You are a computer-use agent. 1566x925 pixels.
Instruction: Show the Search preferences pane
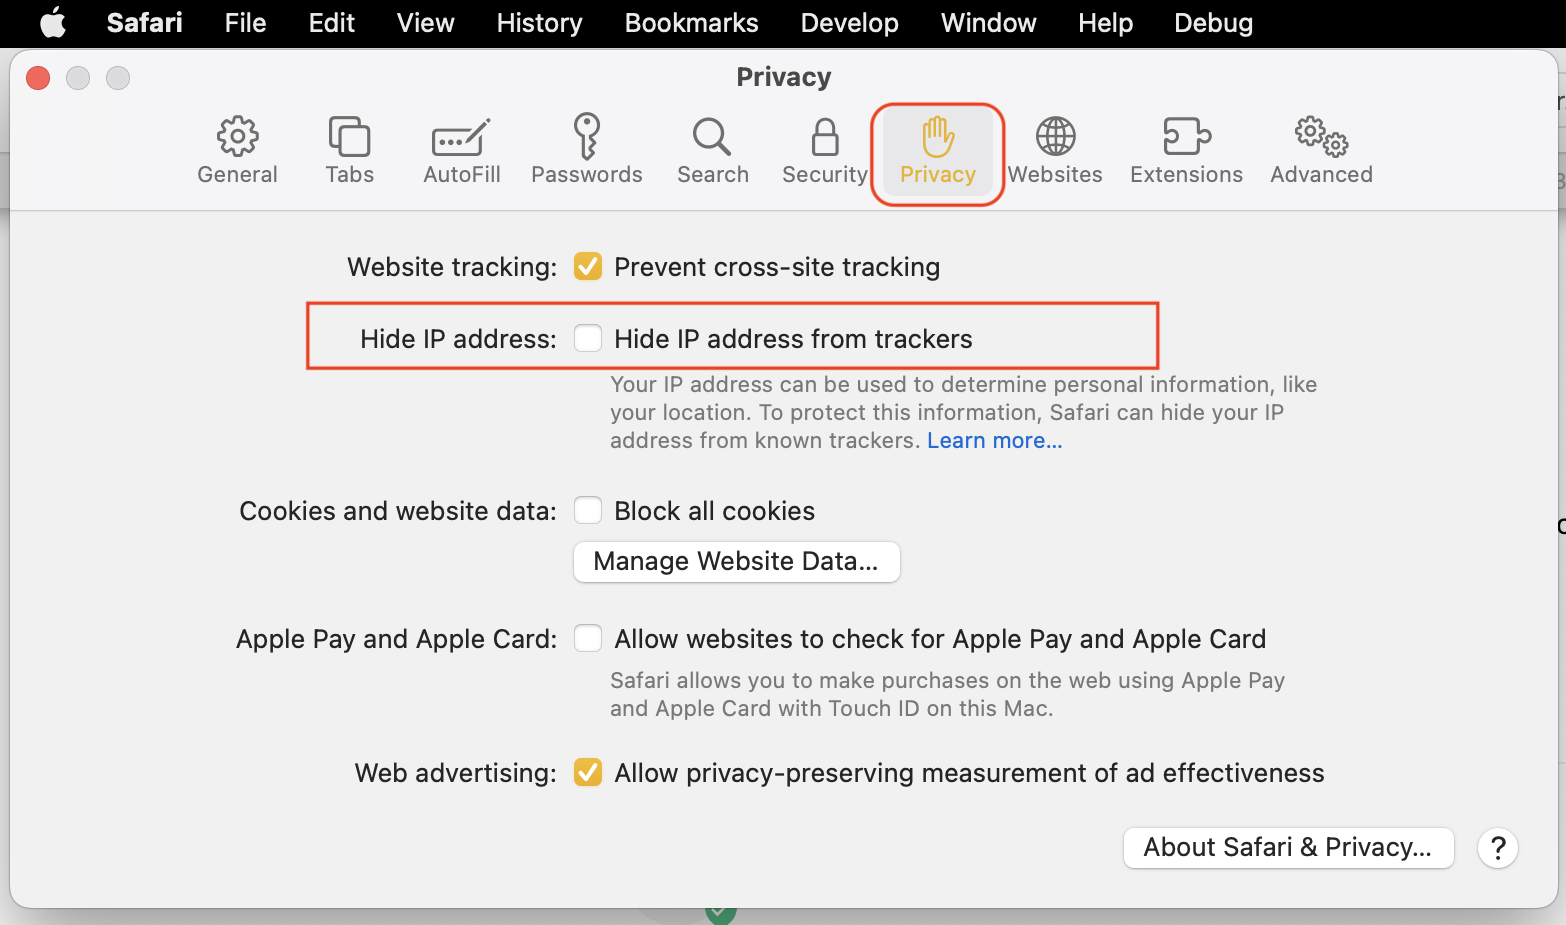[x=712, y=151]
